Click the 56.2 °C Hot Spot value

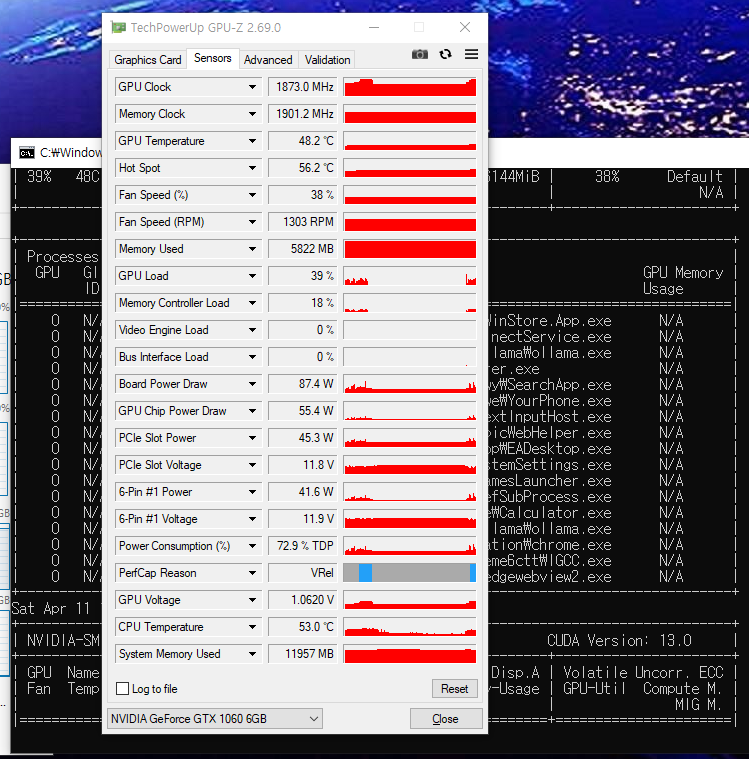303,168
